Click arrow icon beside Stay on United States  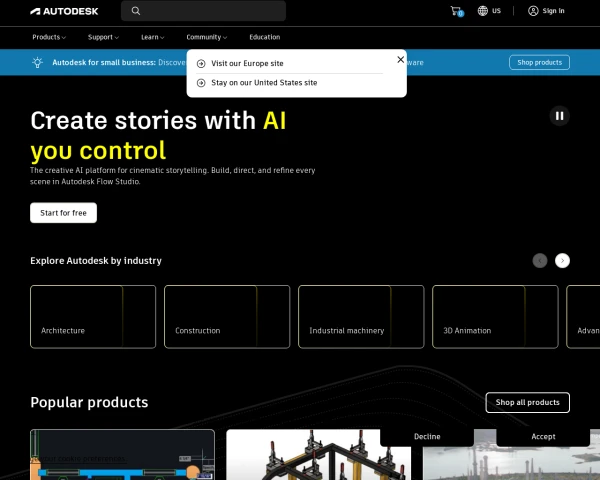coord(201,83)
